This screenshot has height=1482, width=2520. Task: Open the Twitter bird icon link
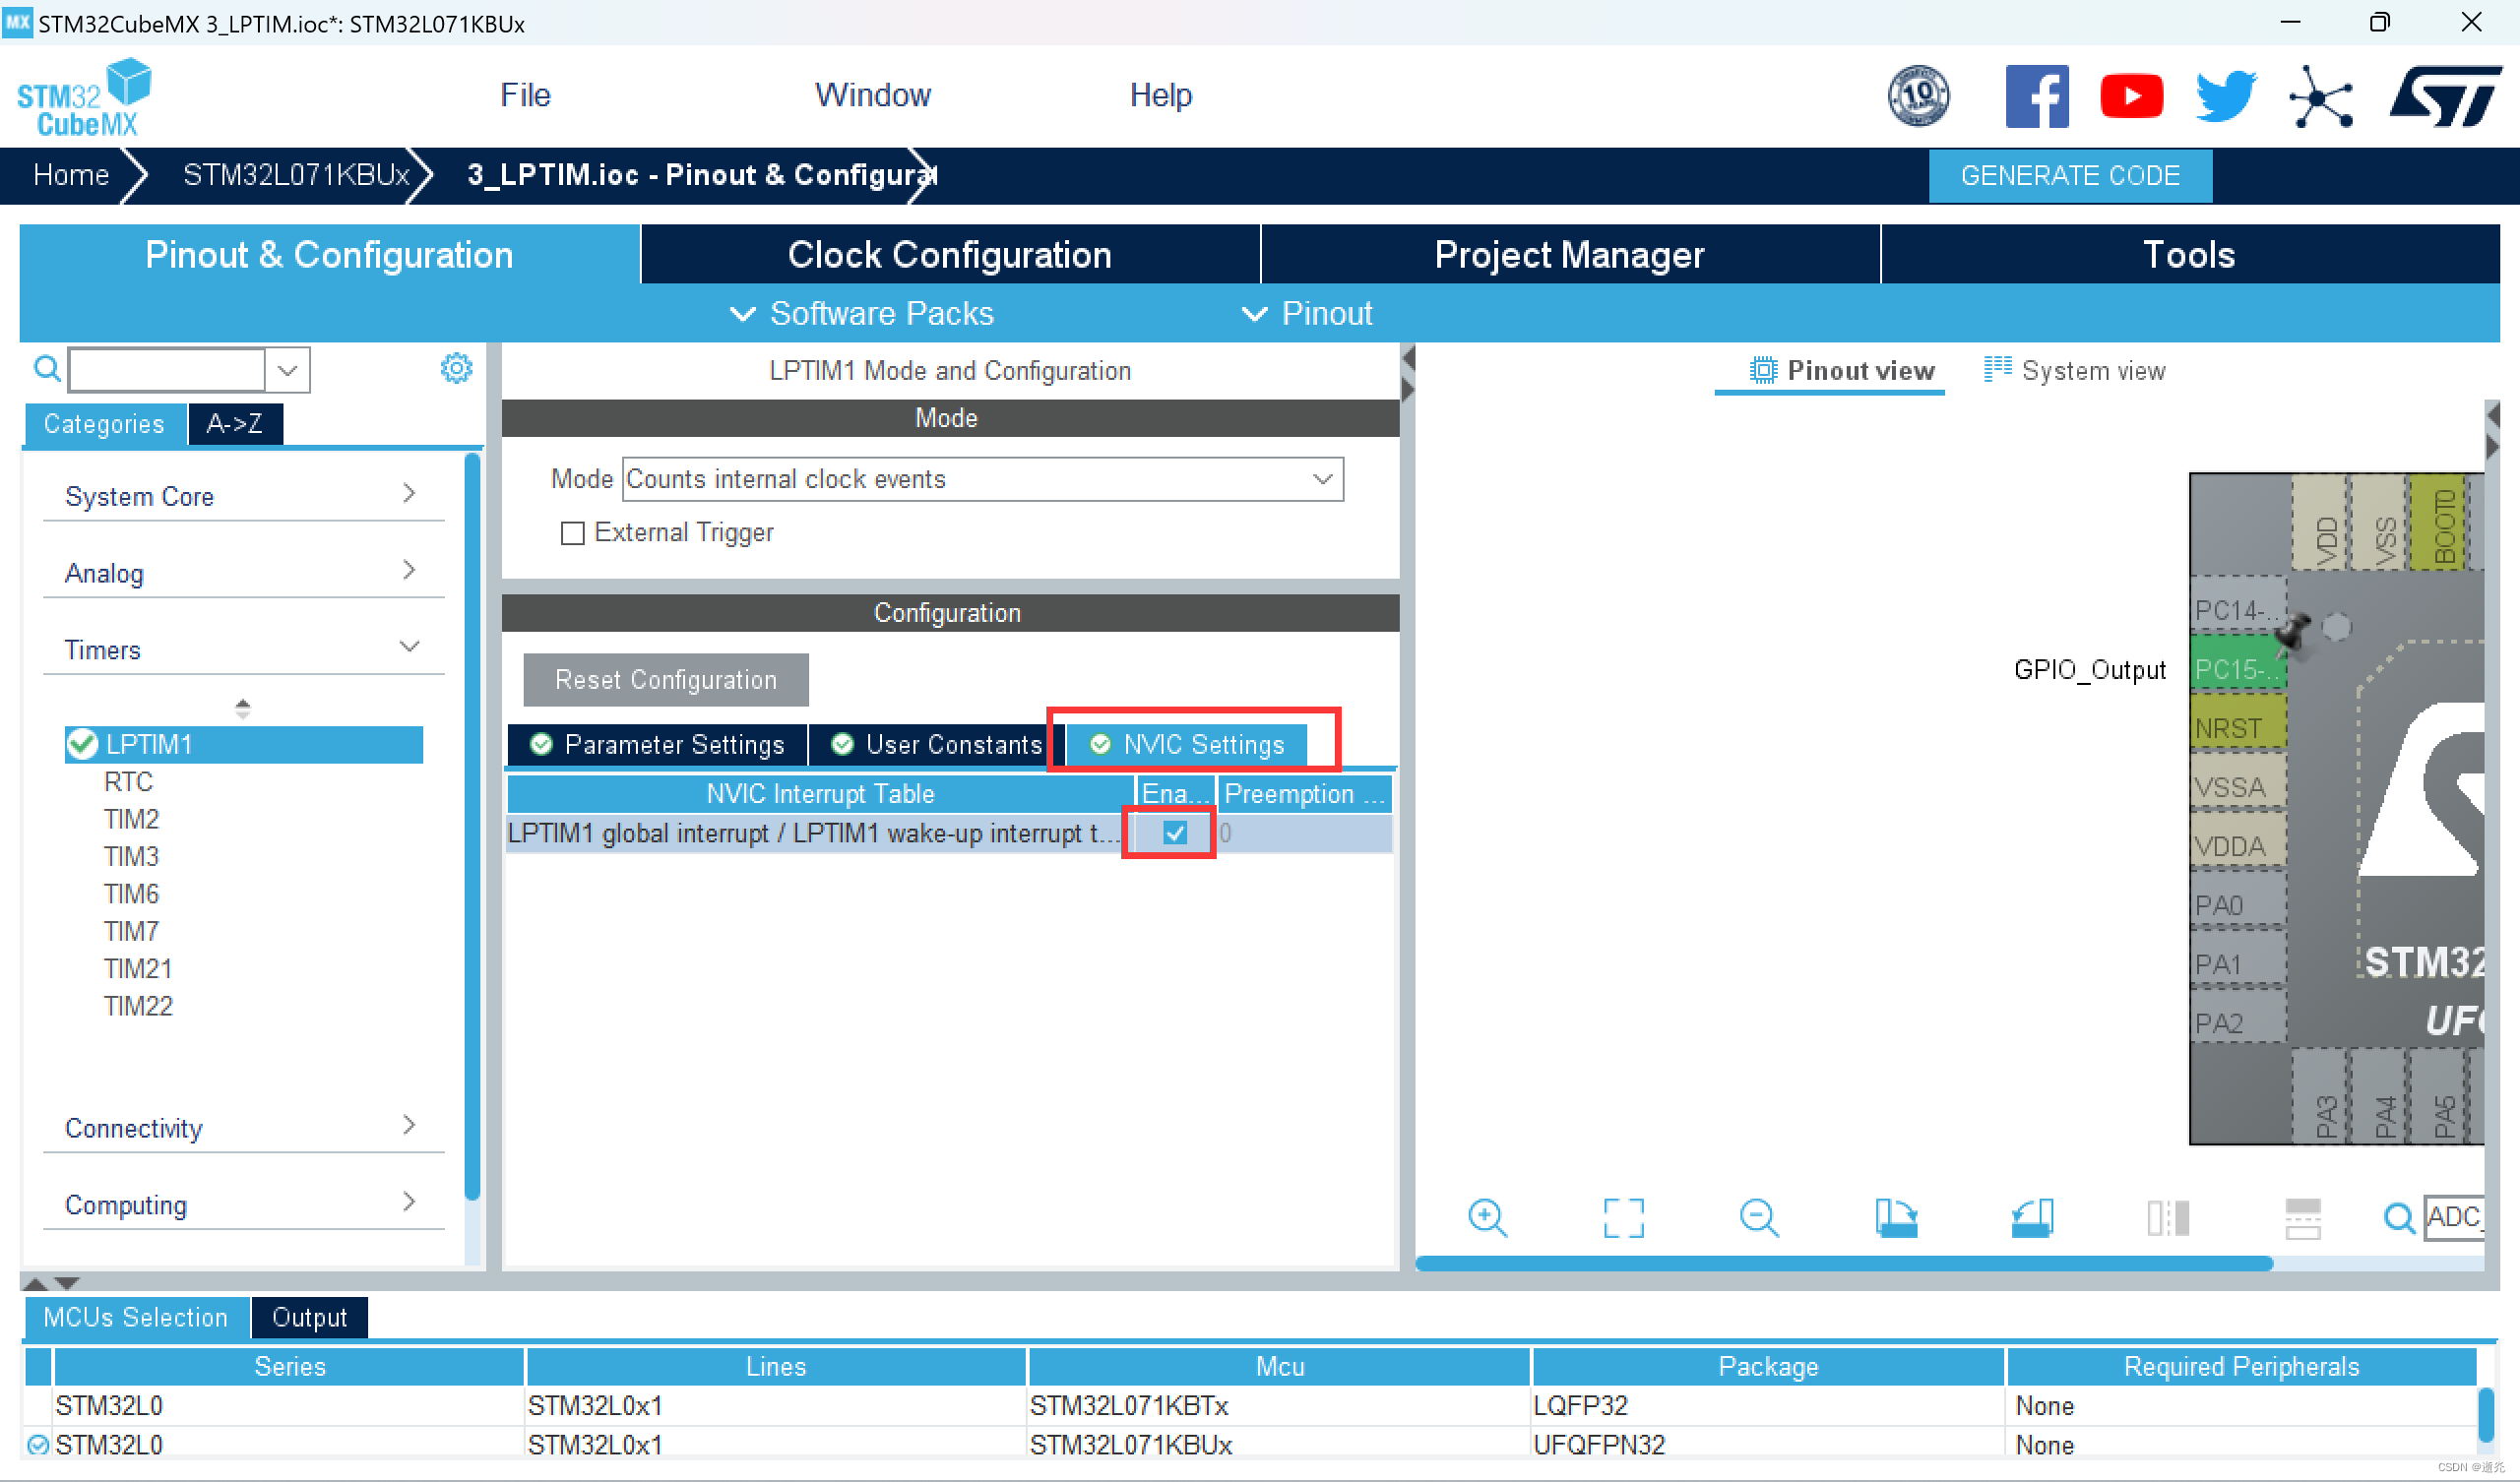point(2225,96)
